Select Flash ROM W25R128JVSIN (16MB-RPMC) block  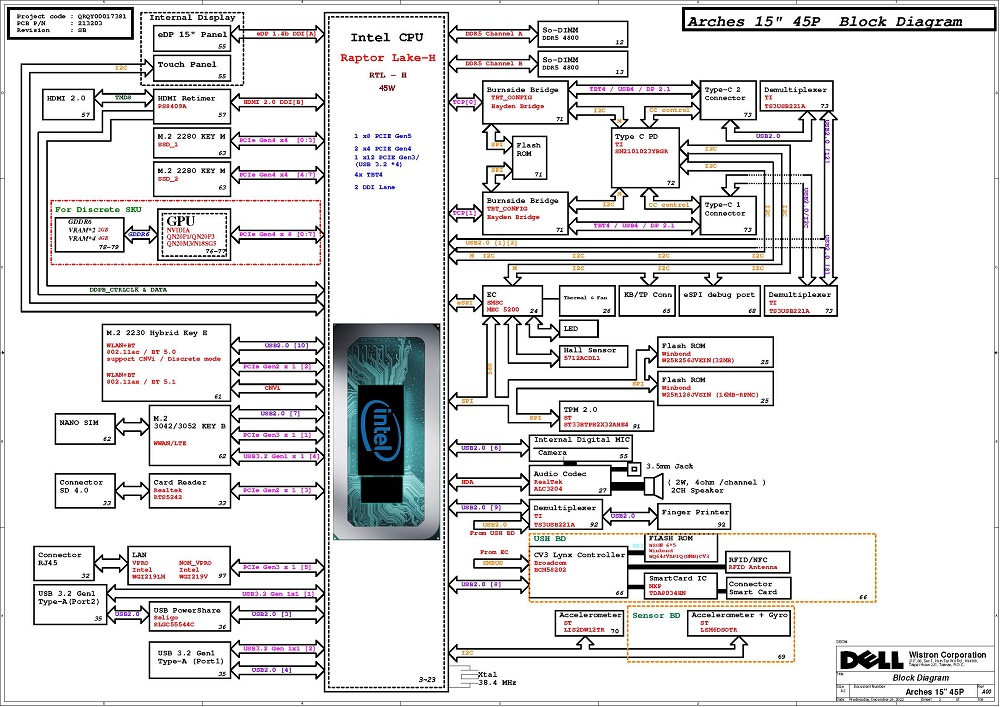pyautogui.click(x=715, y=388)
